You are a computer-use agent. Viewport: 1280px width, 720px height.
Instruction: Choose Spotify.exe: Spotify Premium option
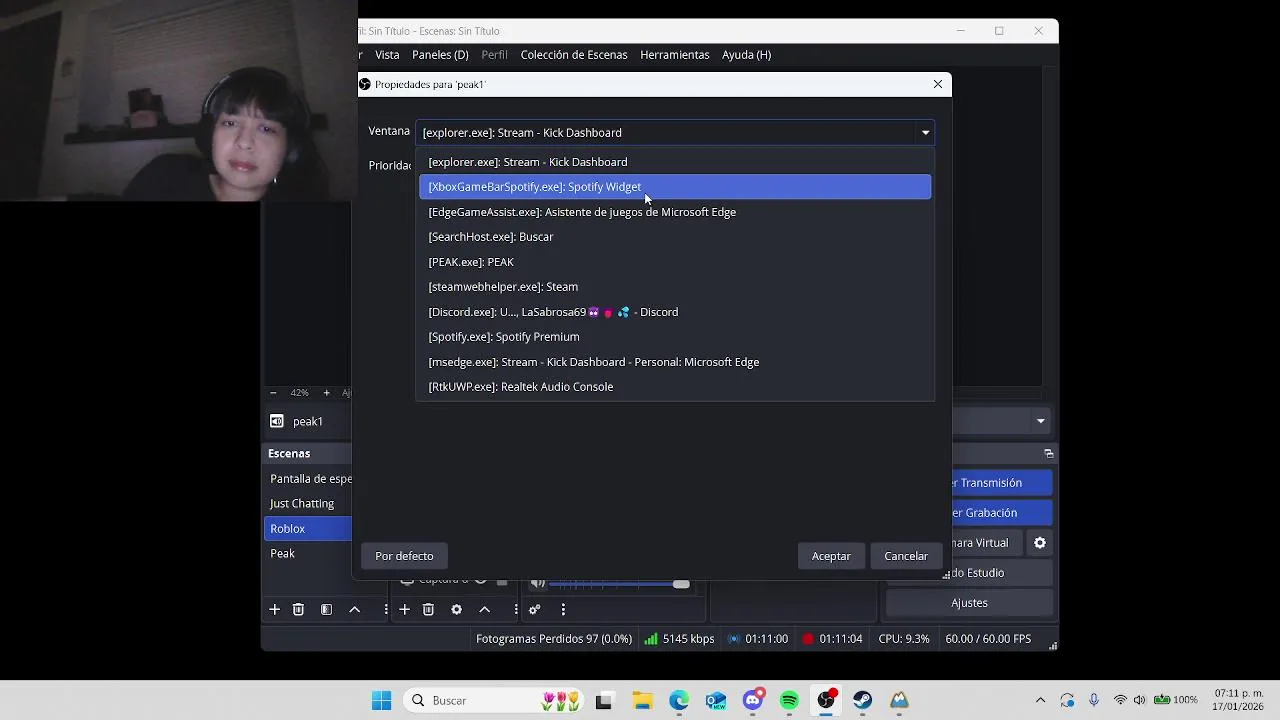675,337
